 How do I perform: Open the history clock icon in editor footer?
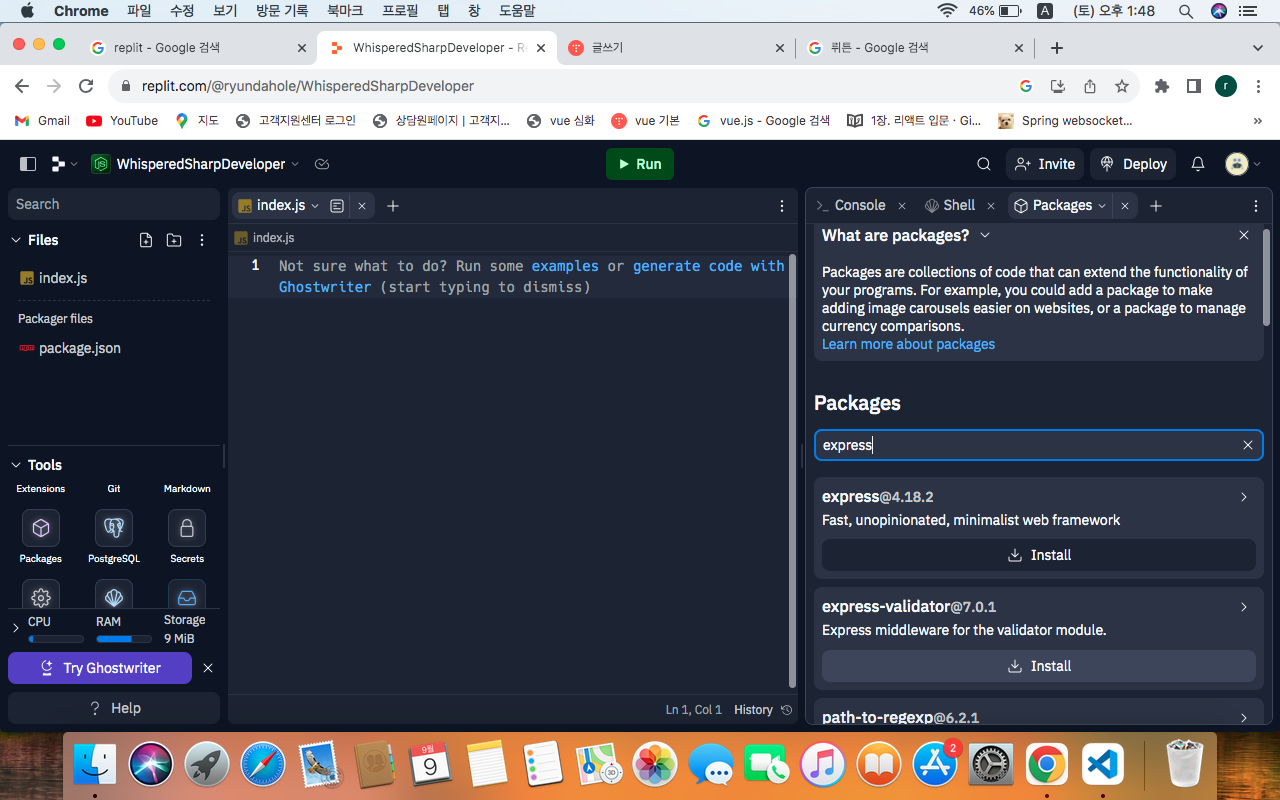[787, 710]
